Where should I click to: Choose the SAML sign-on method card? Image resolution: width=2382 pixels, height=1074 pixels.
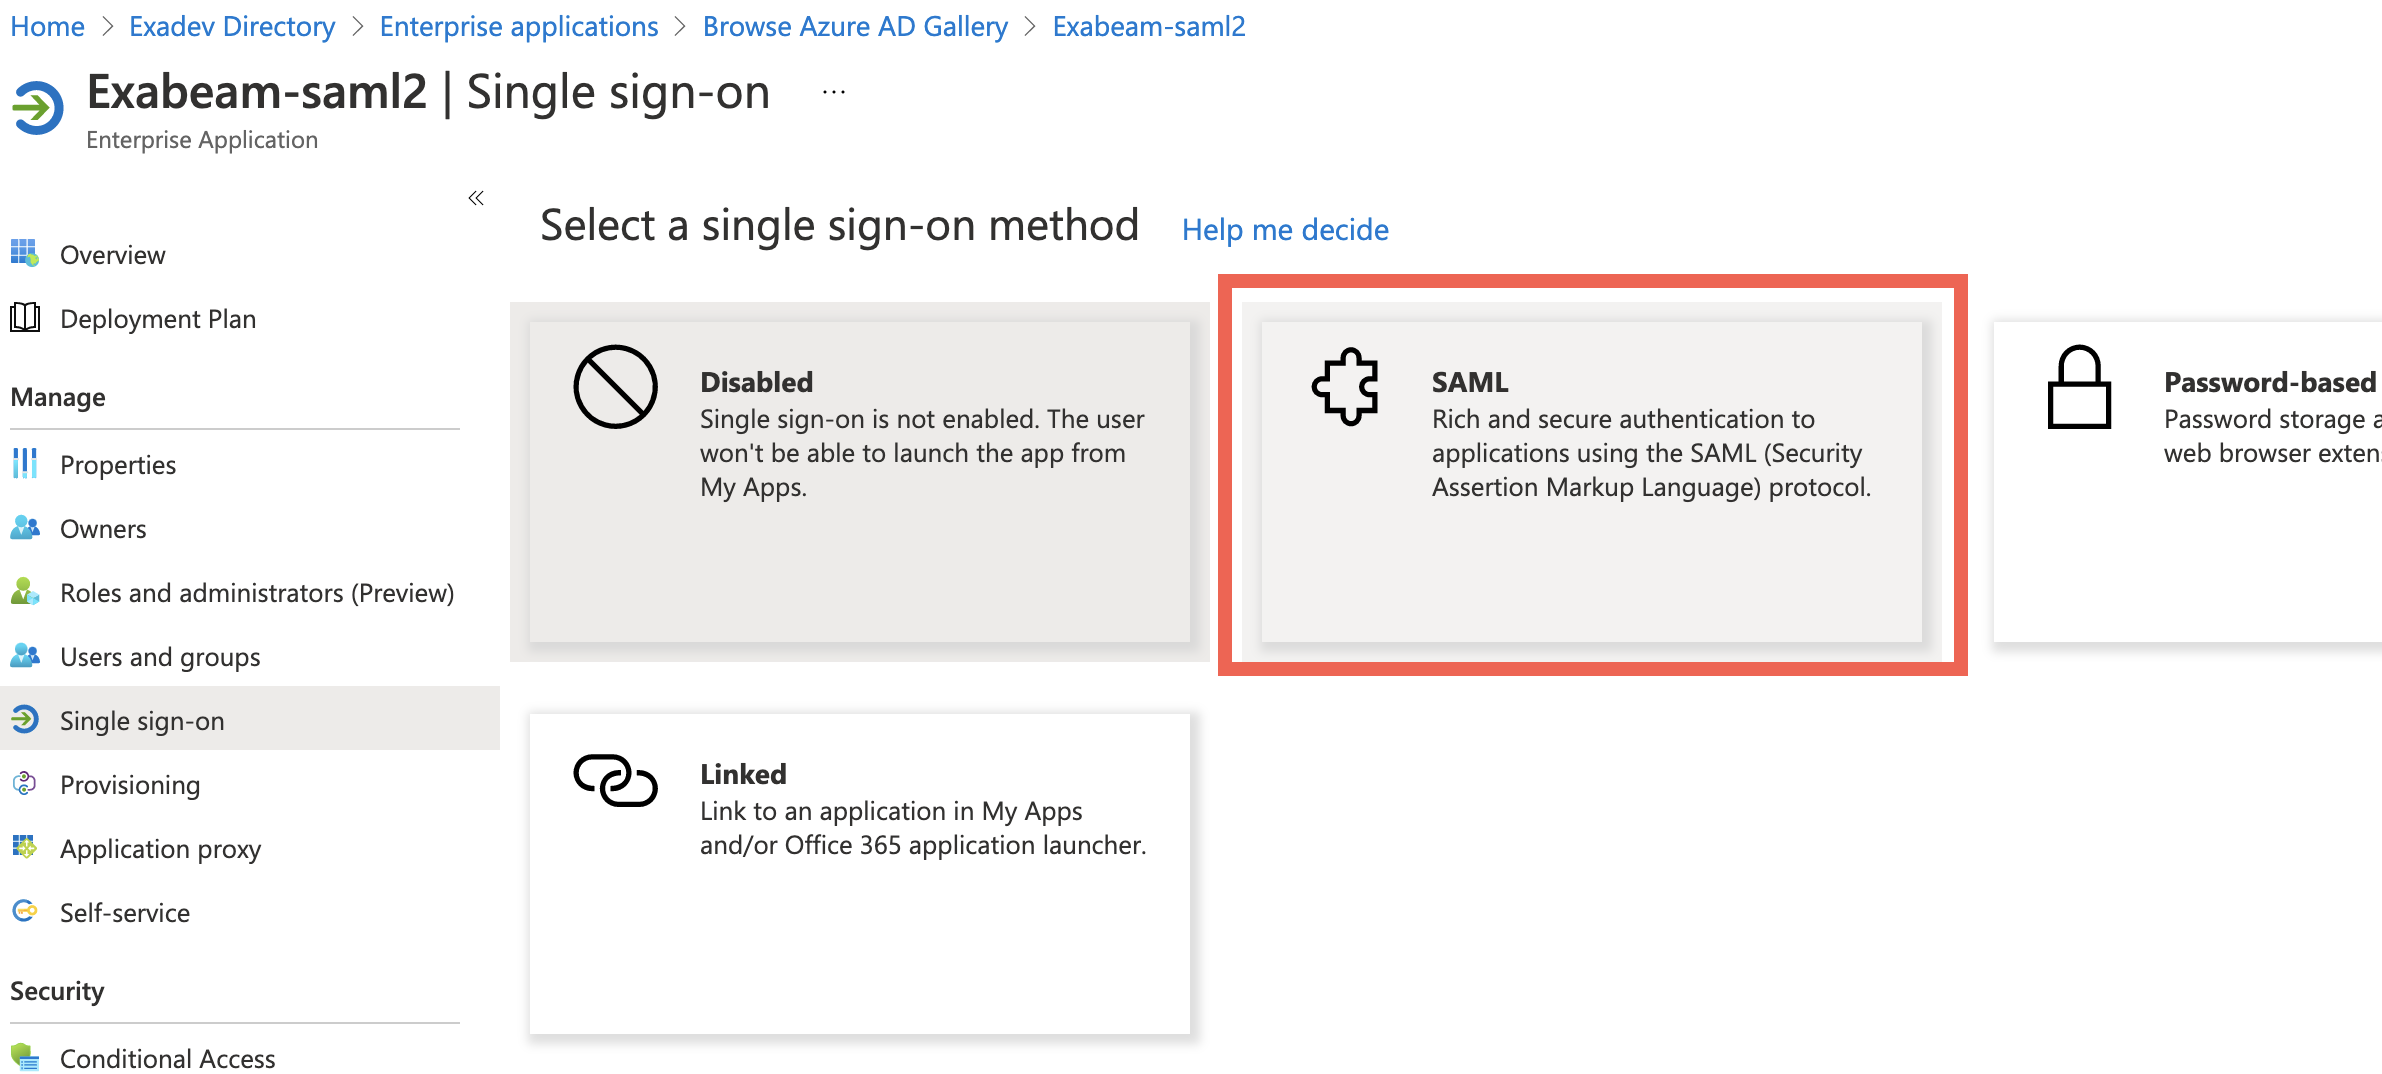pos(1592,481)
